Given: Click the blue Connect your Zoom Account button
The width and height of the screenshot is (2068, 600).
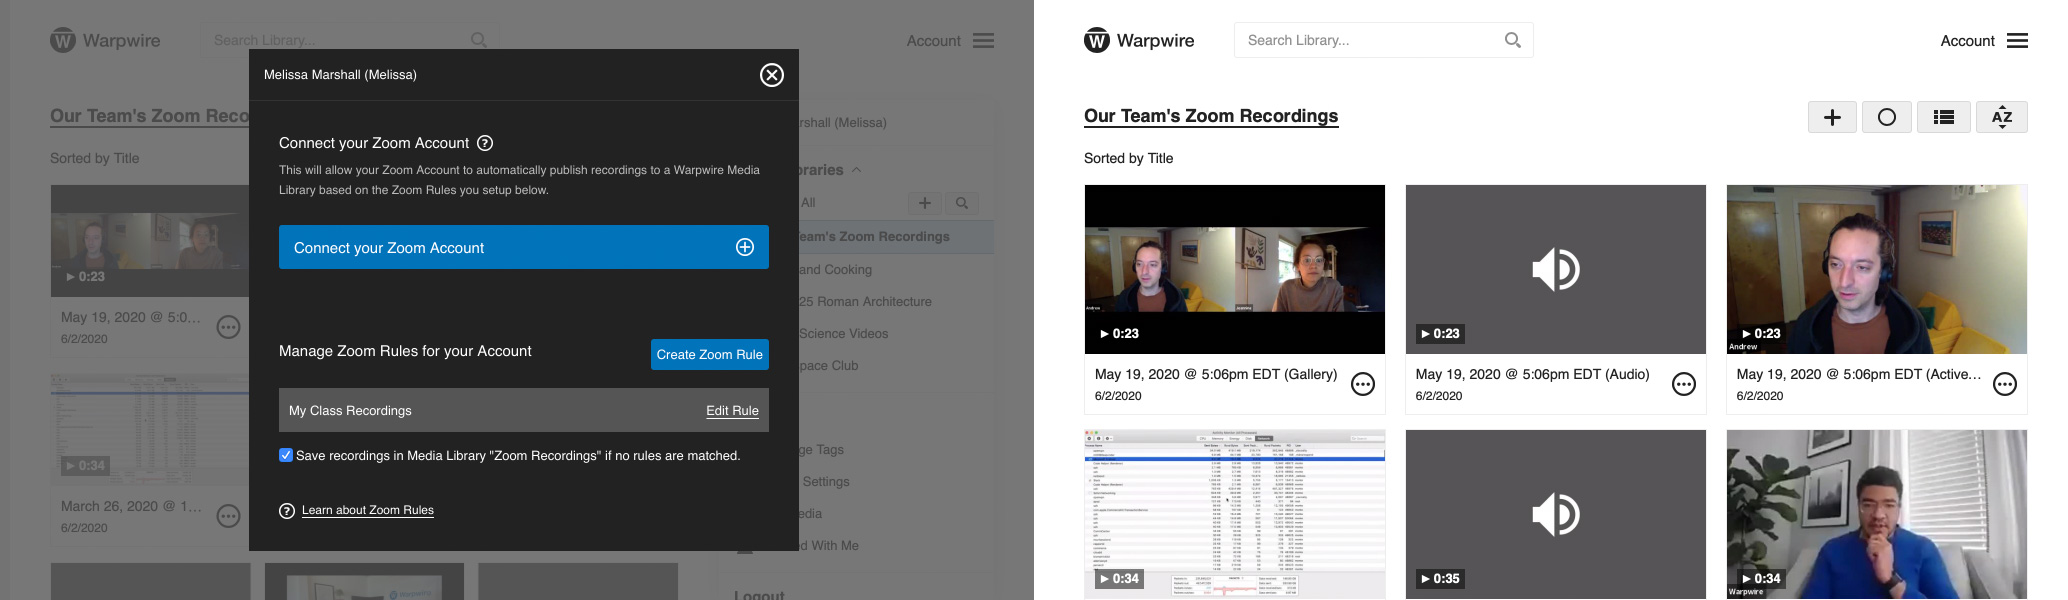Looking at the screenshot, I should [x=523, y=247].
